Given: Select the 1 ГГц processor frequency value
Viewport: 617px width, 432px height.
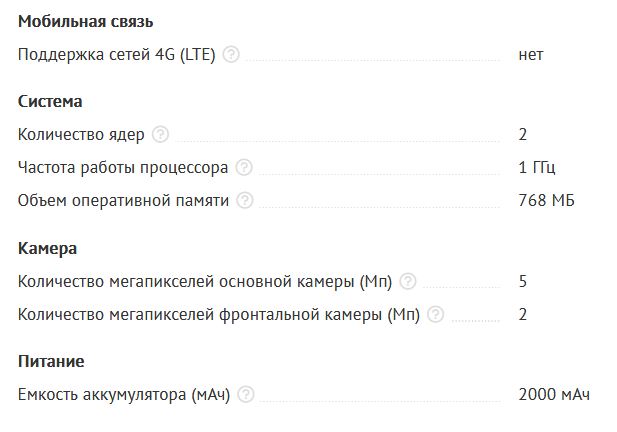Looking at the screenshot, I should tap(537, 168).
